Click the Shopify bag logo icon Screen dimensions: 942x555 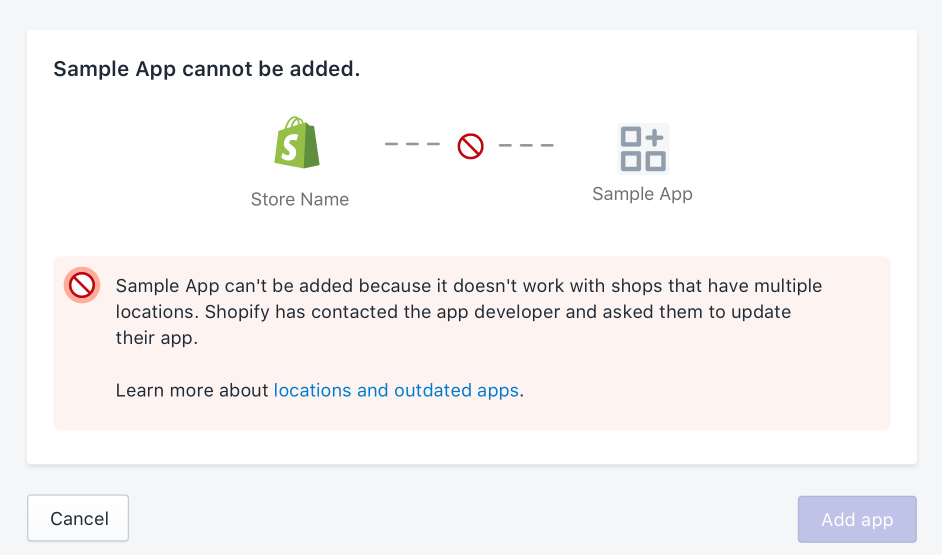point(297,143)
